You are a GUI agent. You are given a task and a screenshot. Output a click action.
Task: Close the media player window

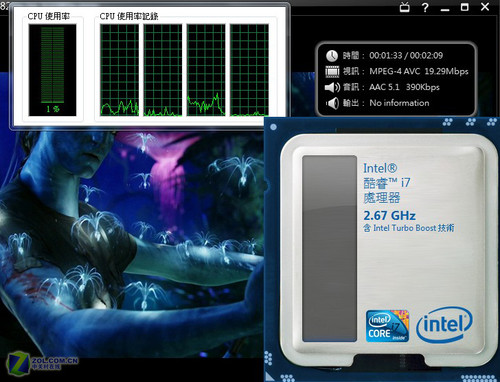pyautogui.click(x=485, y=7)
